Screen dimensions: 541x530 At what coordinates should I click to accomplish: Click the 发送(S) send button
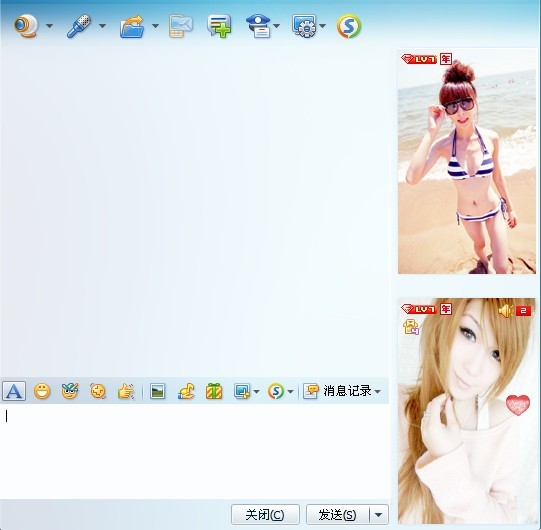point(337,515)
